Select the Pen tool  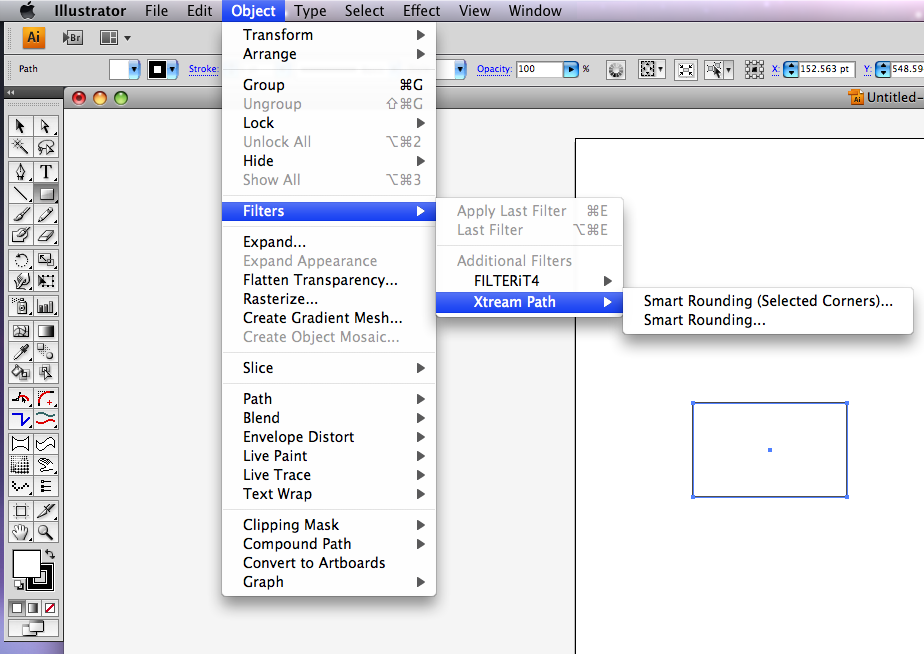pyautogui.click(x=21, y=172)
